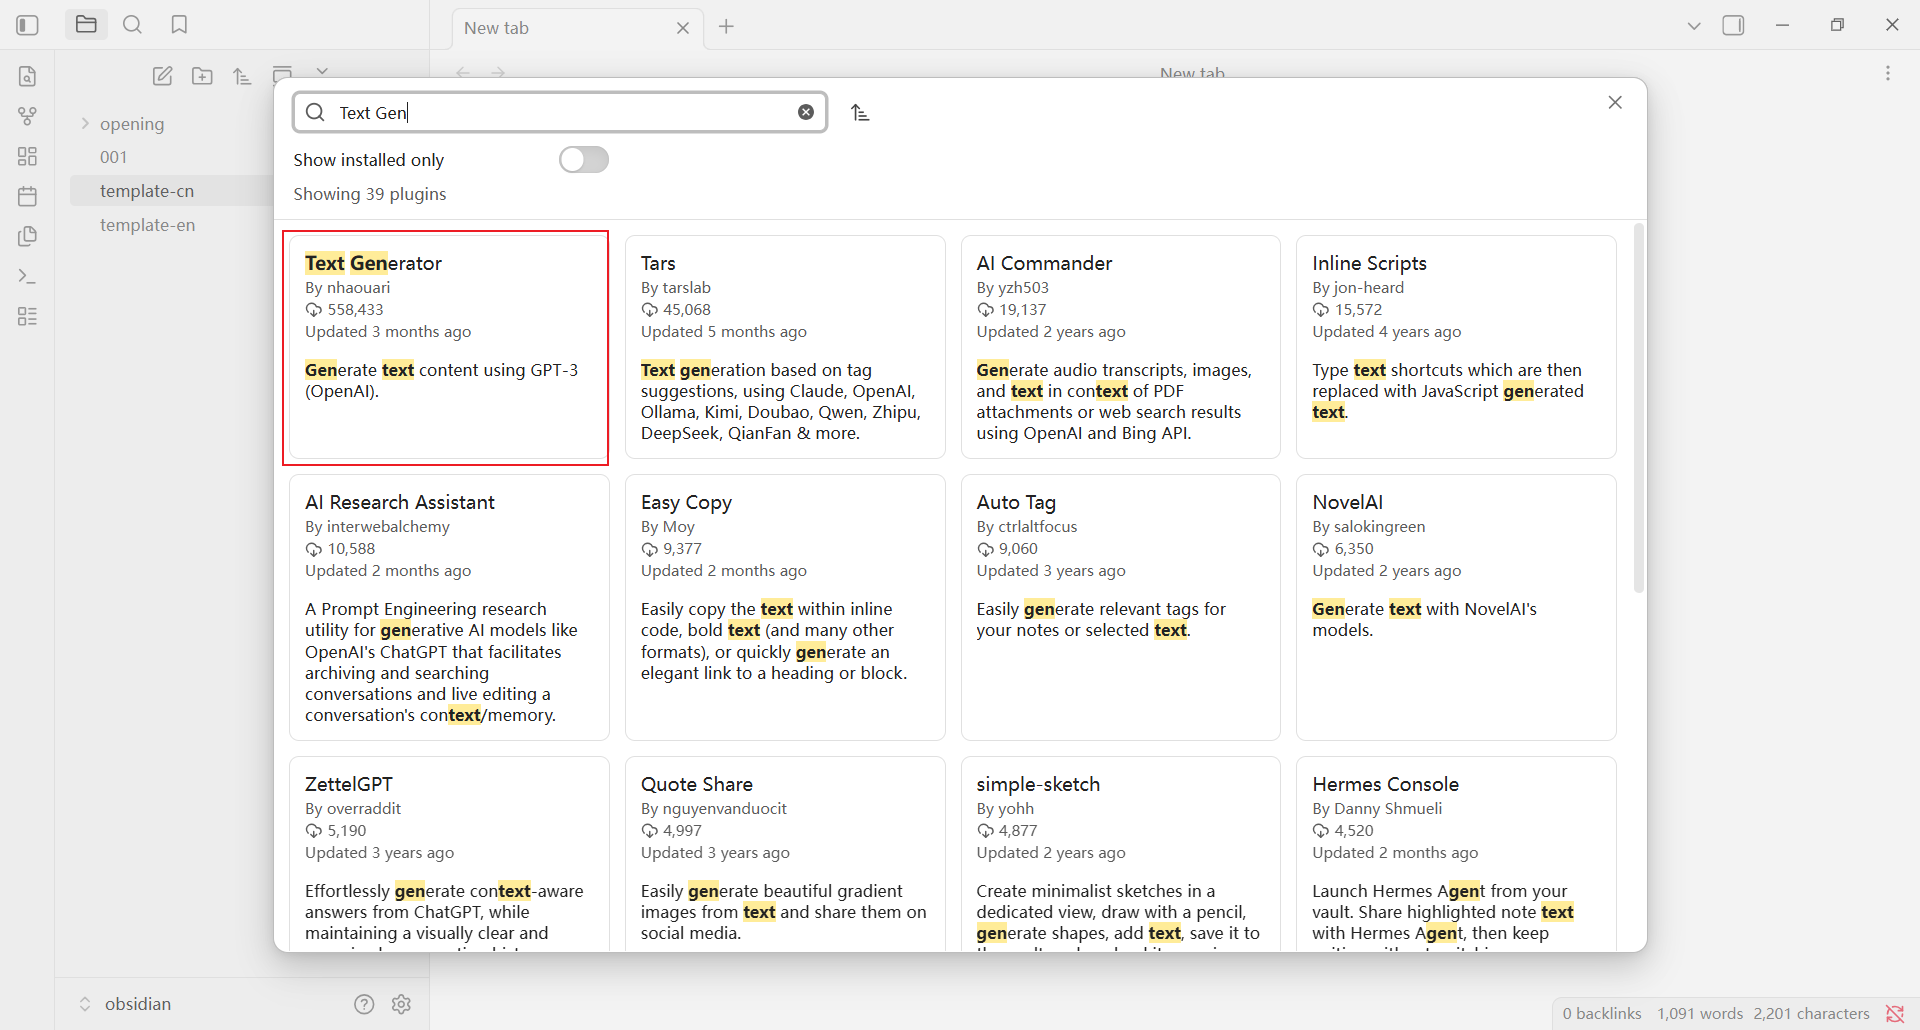
Task: Open the Inline Scripts plugin card
Action: tap(1456, 347)
